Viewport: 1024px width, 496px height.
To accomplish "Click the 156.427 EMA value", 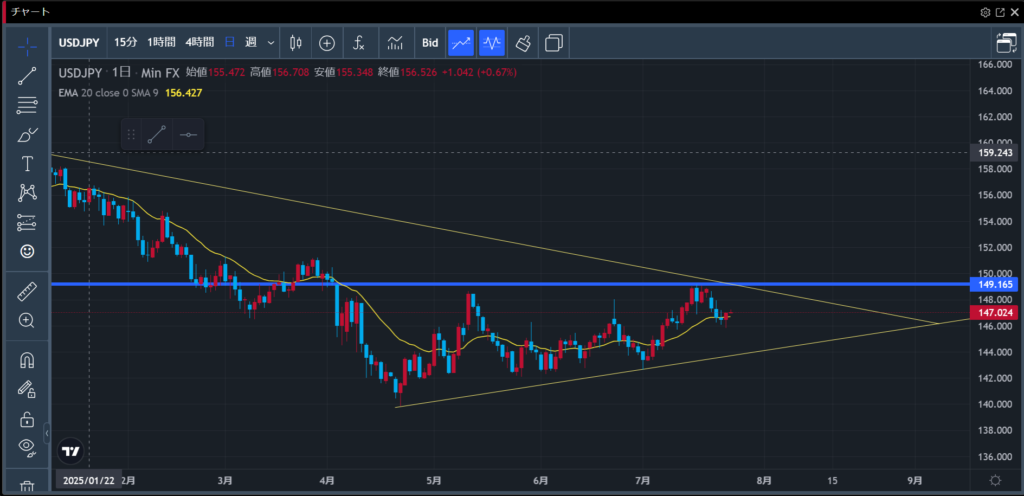I will 184,93.
